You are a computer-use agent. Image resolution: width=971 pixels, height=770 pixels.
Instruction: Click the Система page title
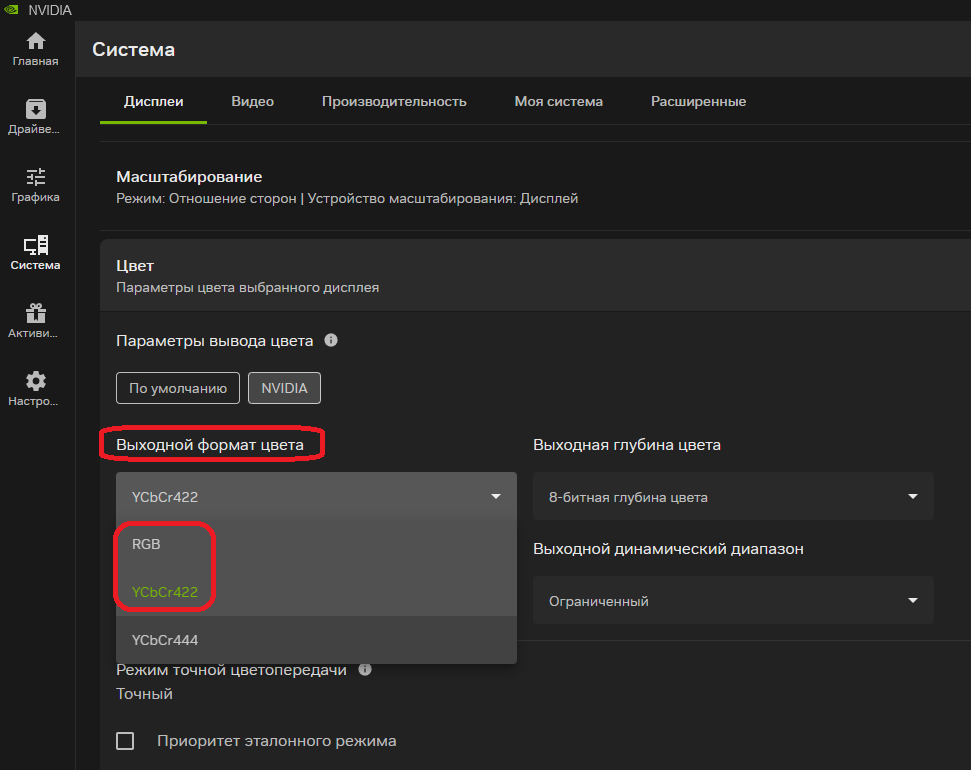tap(133, 50)
